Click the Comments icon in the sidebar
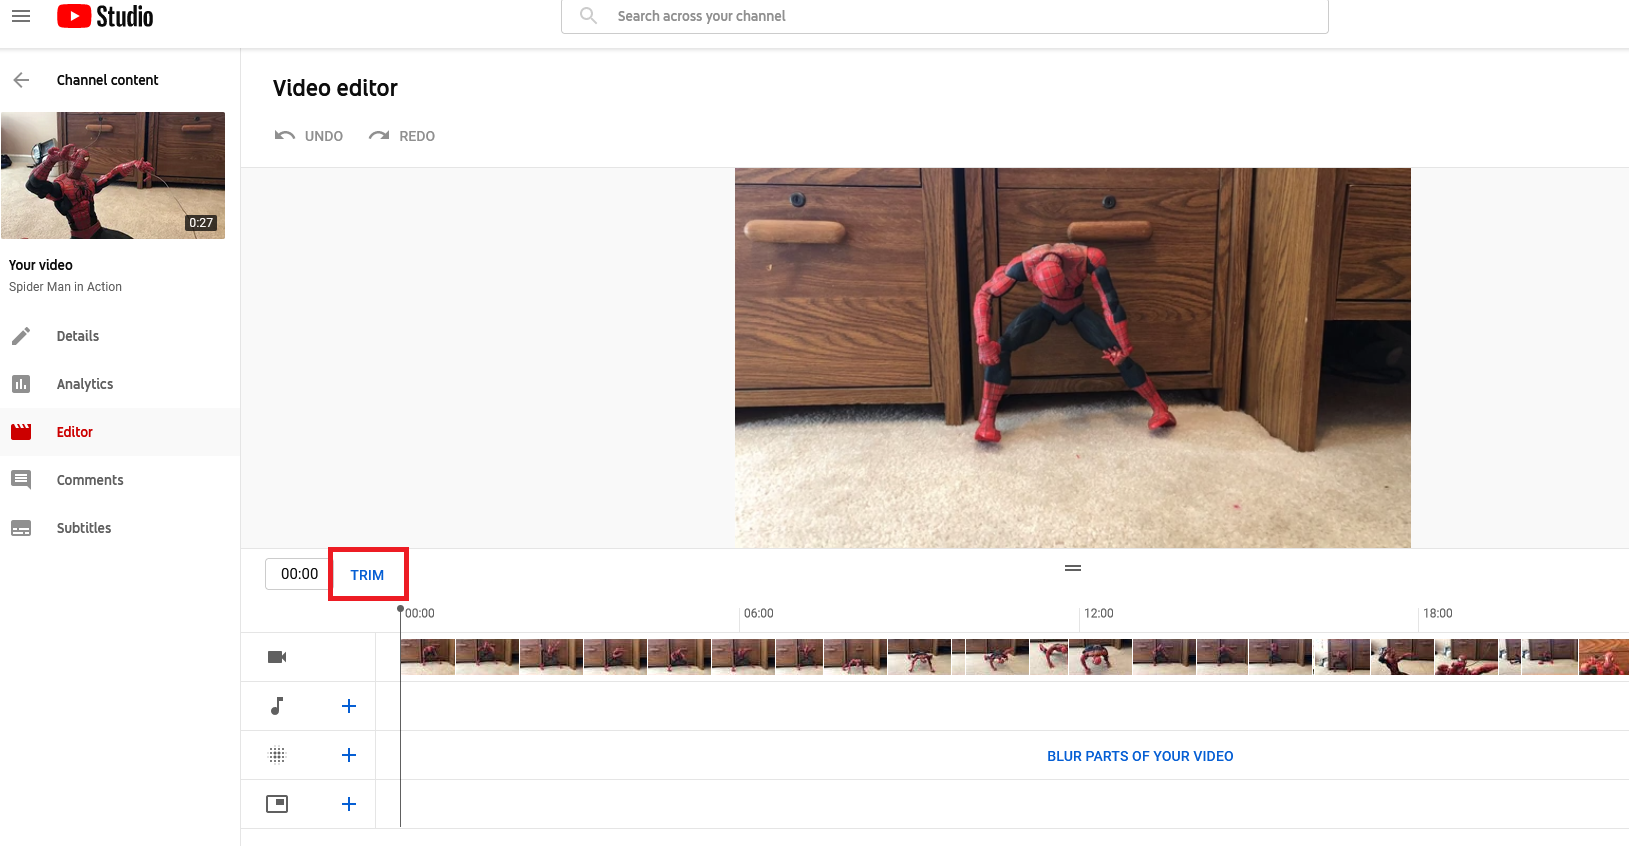This screenshot has height=846, width=1629. coord(21,480)
